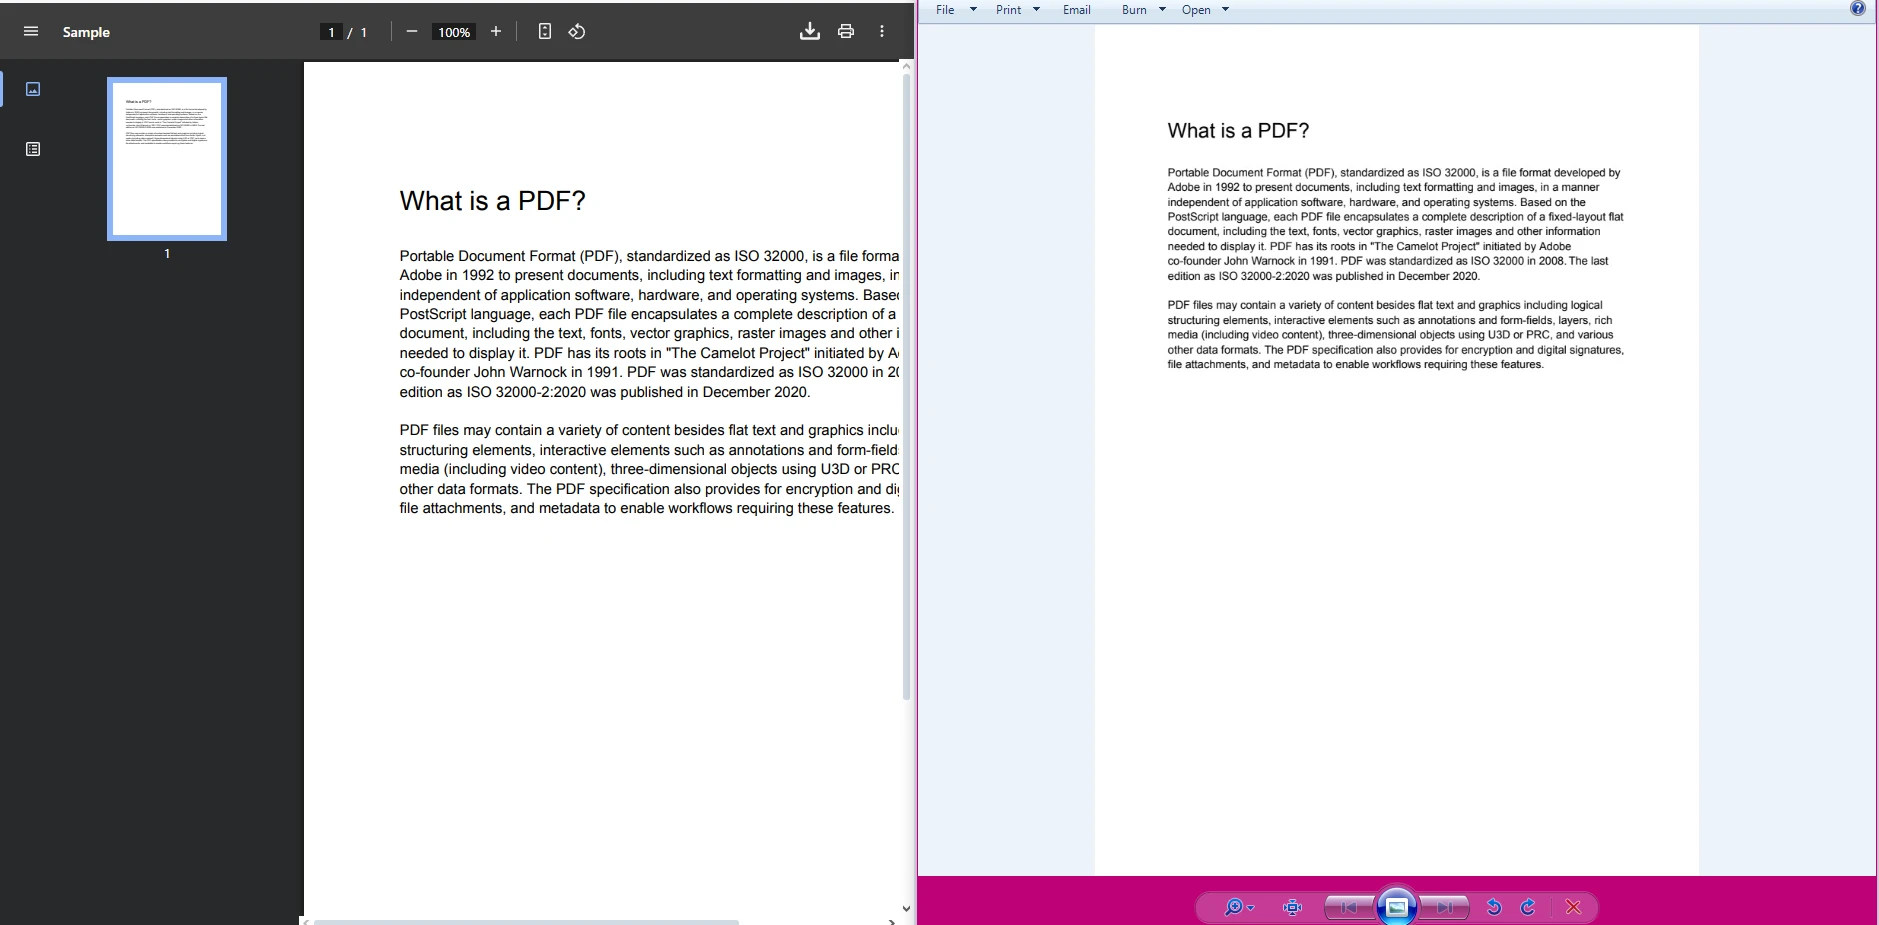Select the Email menu item
1879x925 pixels.
tap(1075, 9)
